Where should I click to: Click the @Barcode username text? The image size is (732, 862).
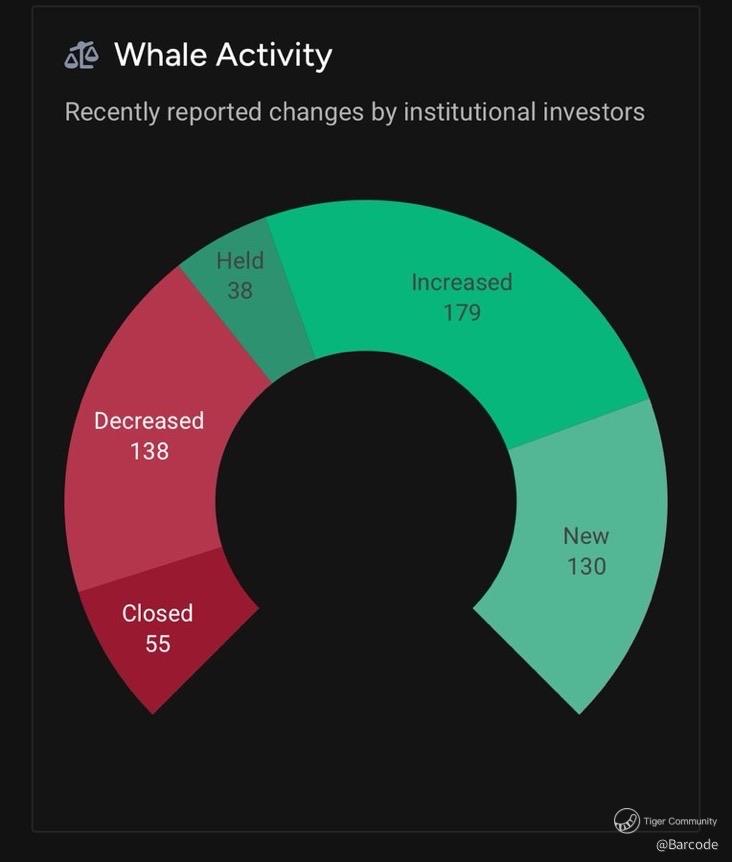[x=687, y=845]
